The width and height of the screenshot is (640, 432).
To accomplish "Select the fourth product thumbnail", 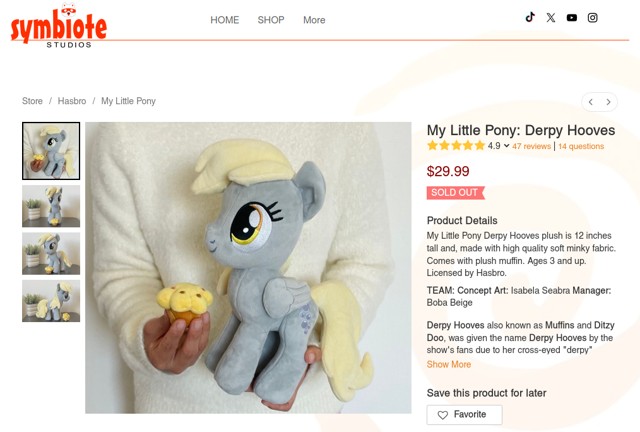I will [51, 300].
